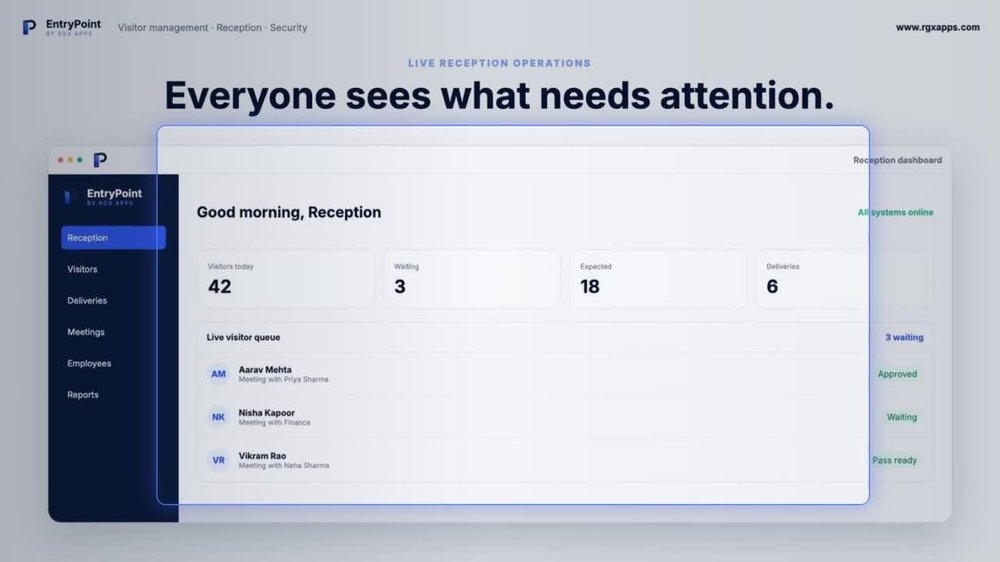
Task: Click the Approved status badge
Action: tap(897, 374)
